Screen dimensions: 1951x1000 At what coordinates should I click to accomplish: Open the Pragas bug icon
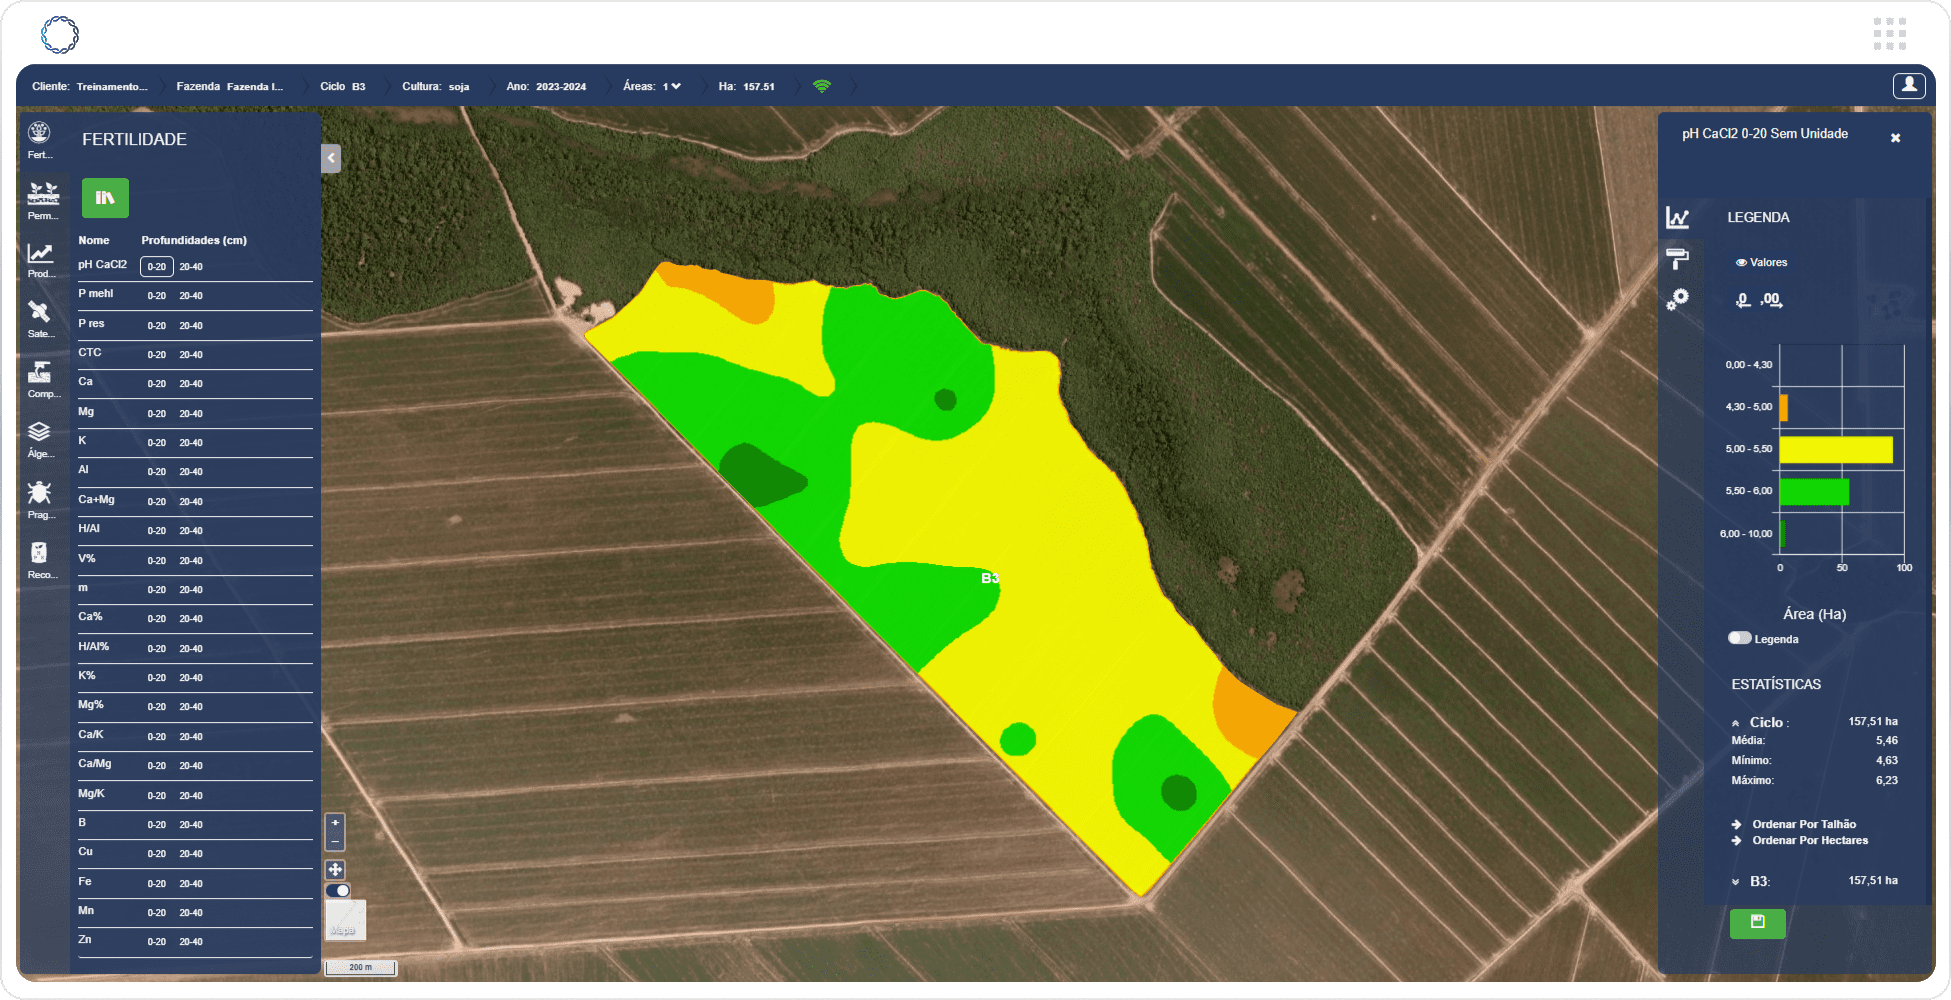point(40,497)
